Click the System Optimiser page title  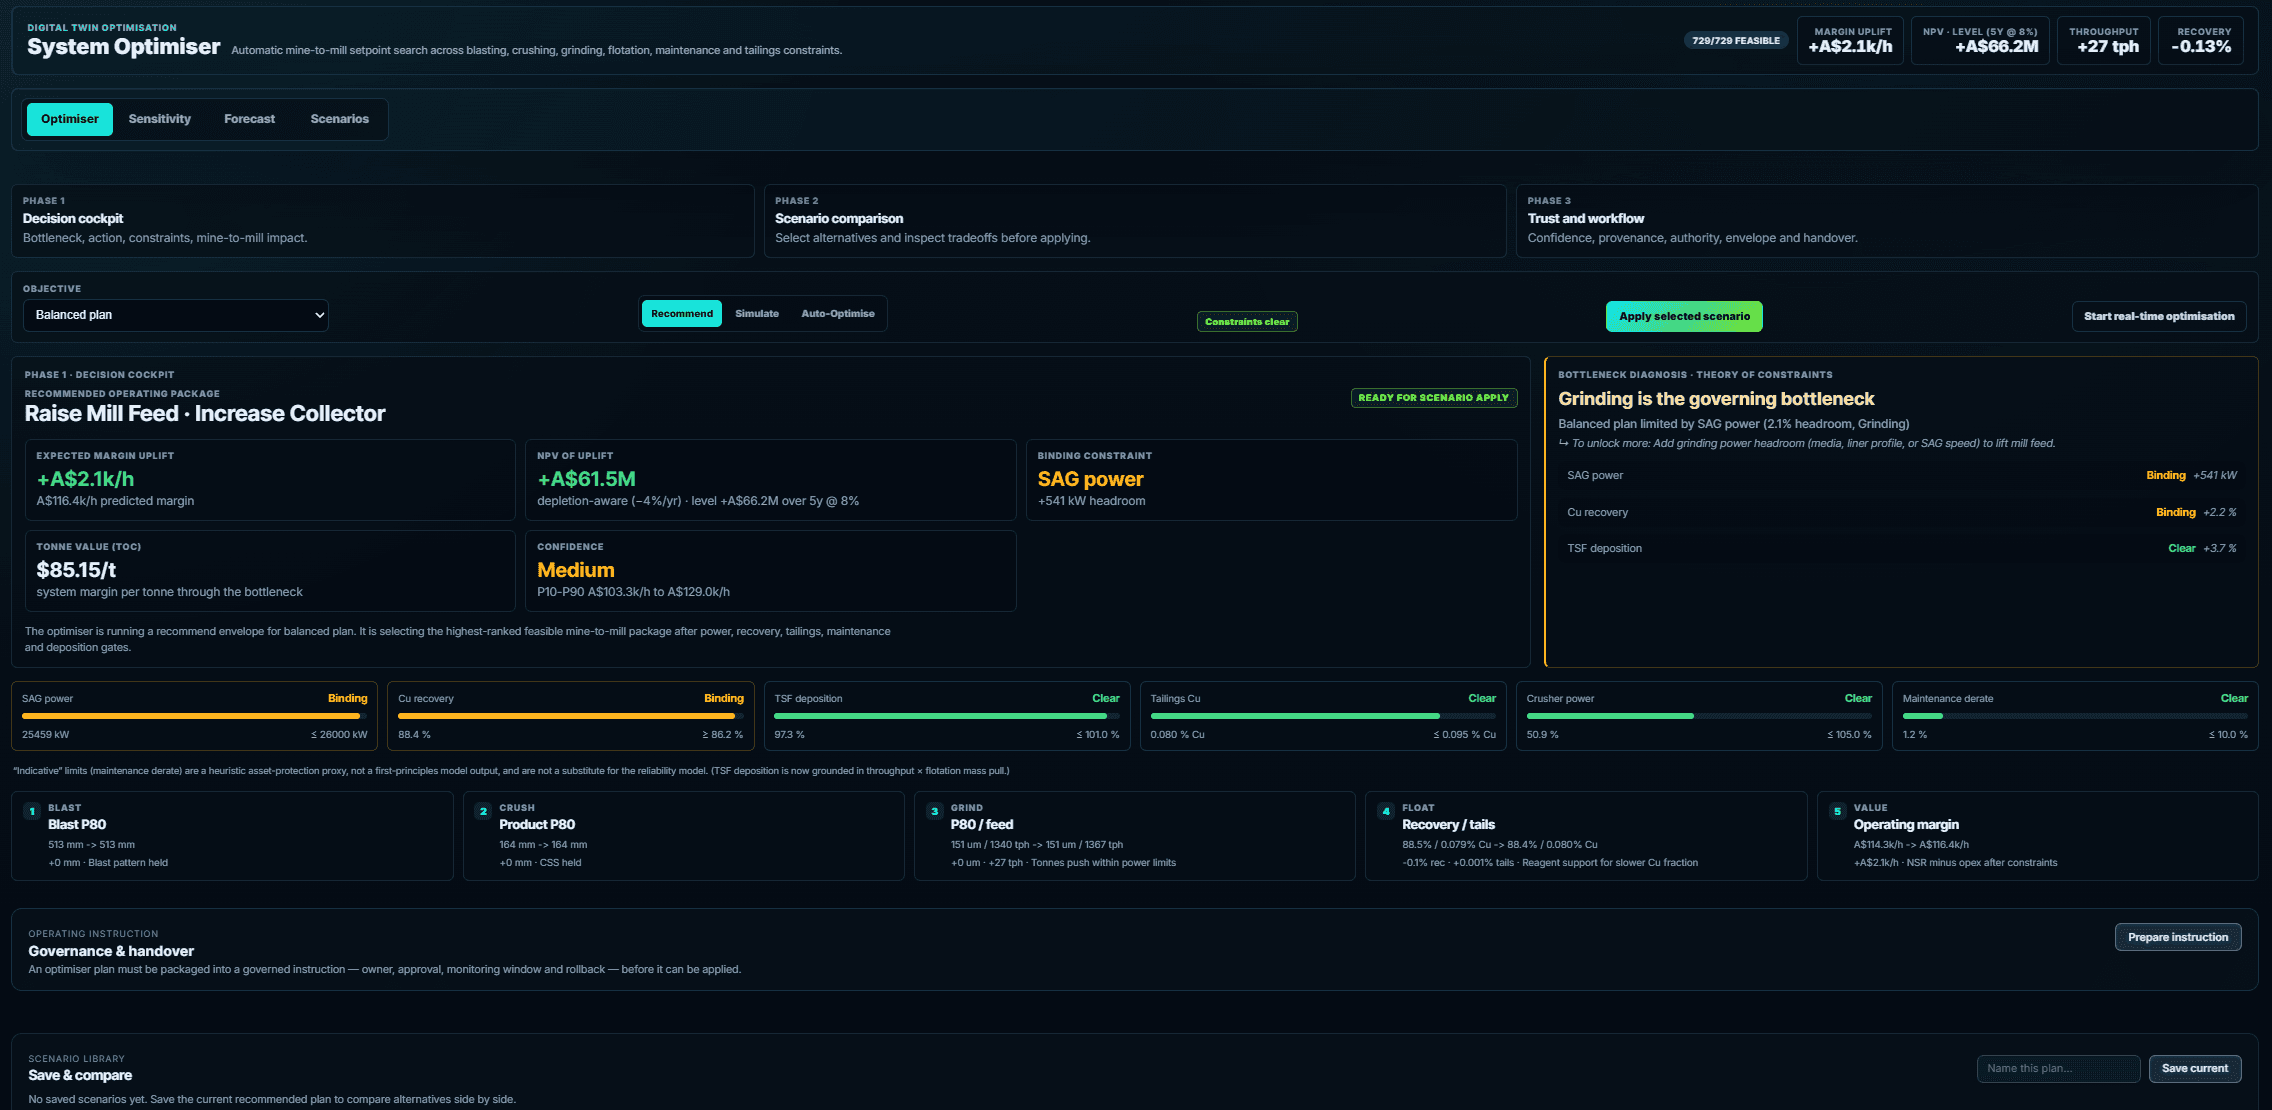124,47
